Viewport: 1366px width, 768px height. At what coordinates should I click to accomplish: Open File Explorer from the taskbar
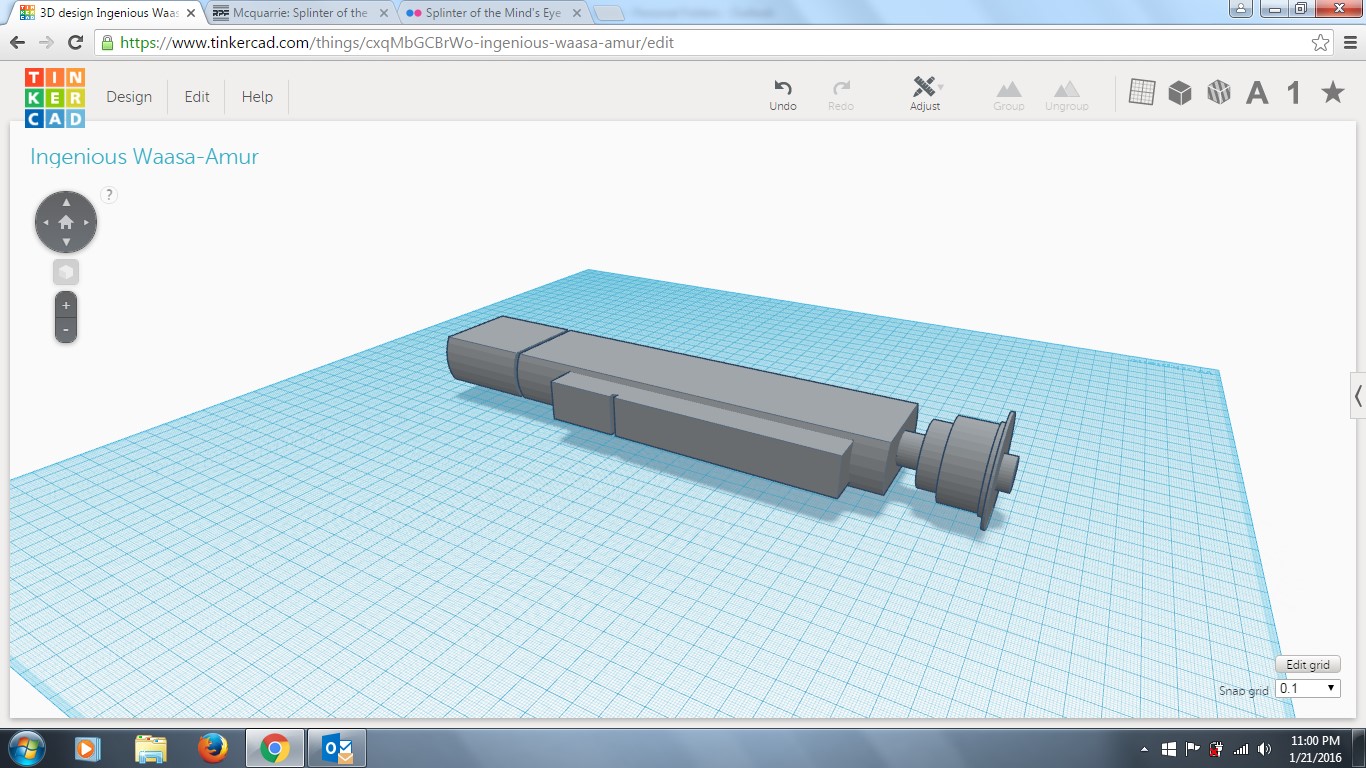150,748
